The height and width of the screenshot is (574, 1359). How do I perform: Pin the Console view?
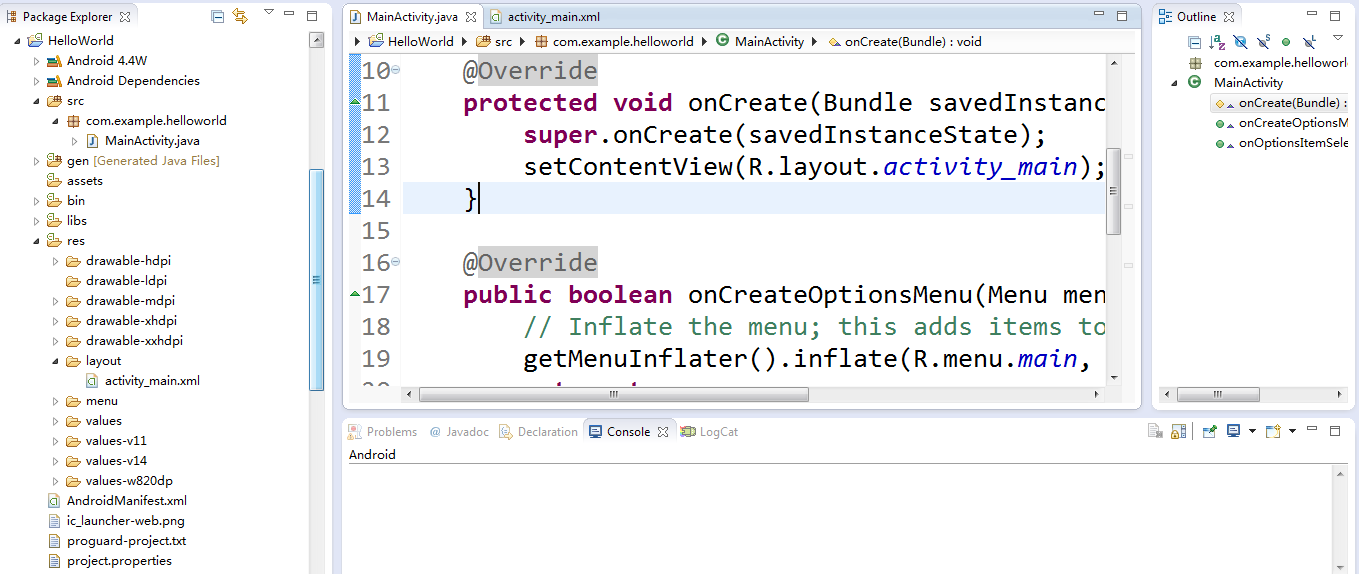point(1210,431)
